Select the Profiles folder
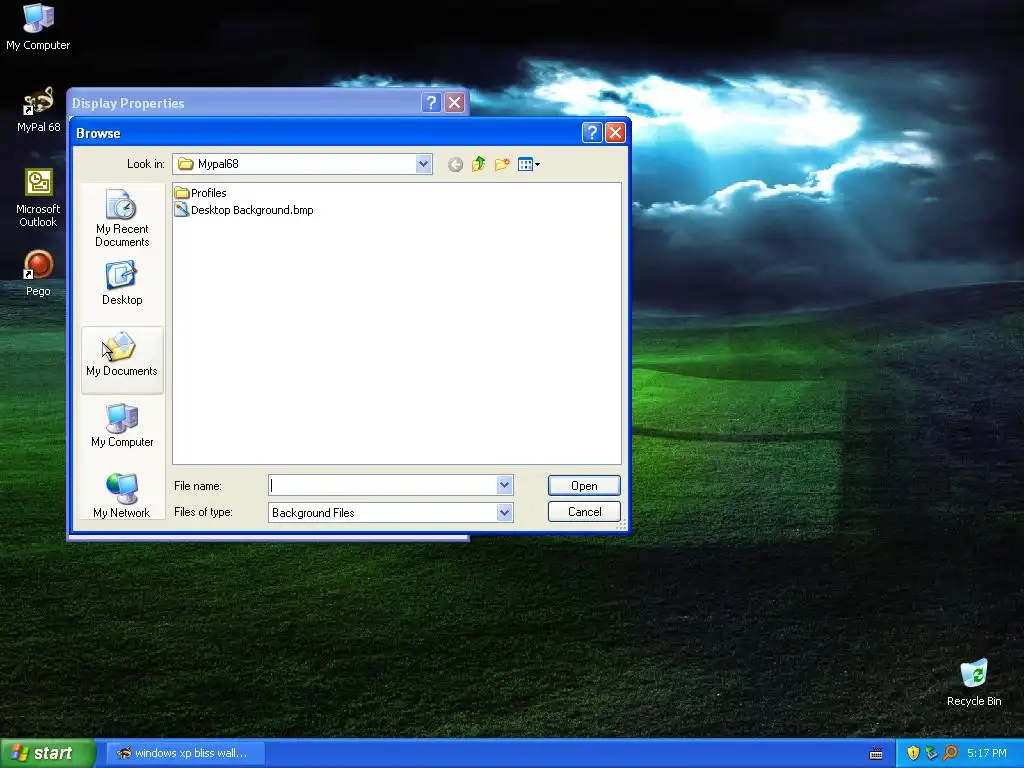 point(200,193)
